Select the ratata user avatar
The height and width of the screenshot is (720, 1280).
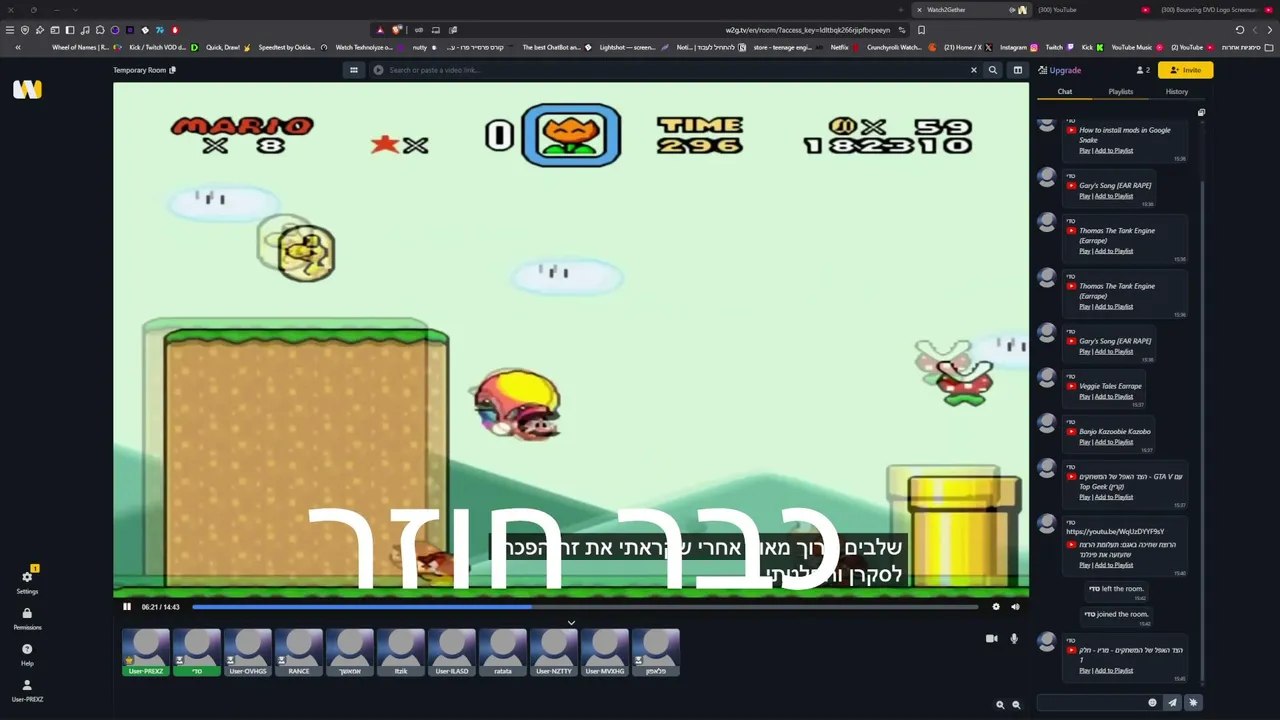click(x=503, y=652)
